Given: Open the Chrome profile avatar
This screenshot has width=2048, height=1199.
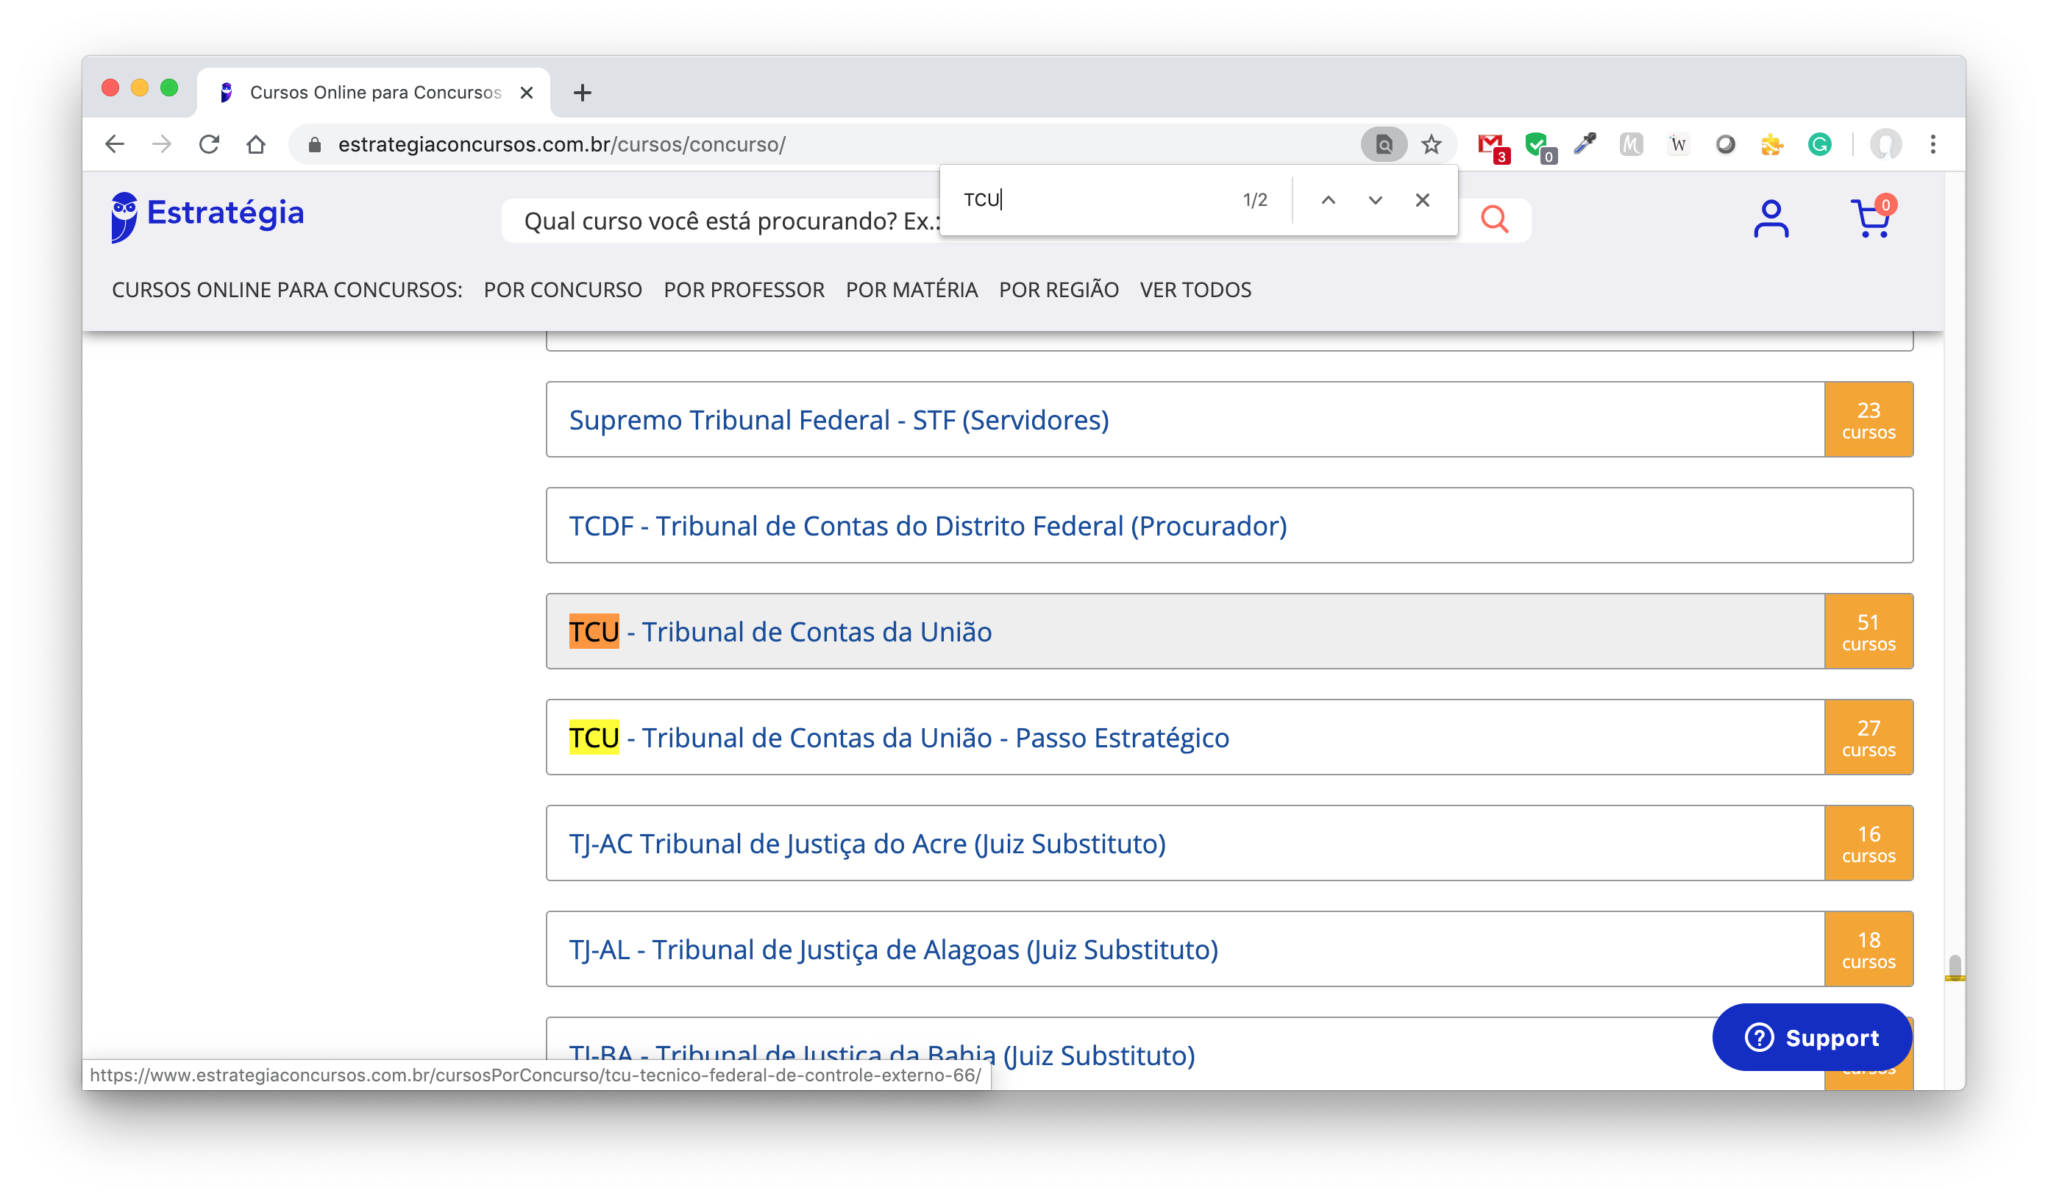Looking at the screenshot, I should (x=1886, y=144).
